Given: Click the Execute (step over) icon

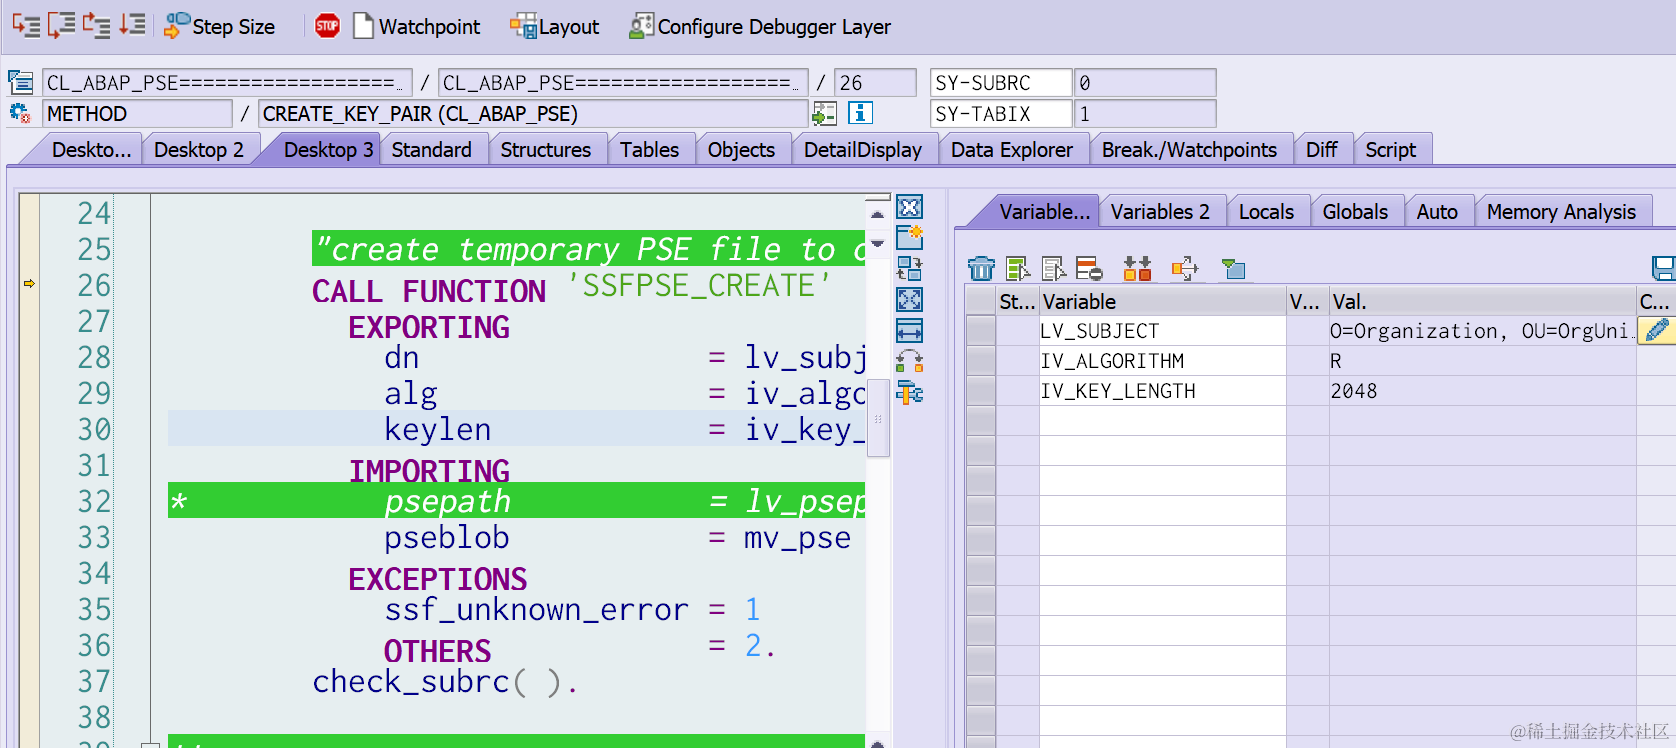Looking at the screenshot, I should [62, 26].
